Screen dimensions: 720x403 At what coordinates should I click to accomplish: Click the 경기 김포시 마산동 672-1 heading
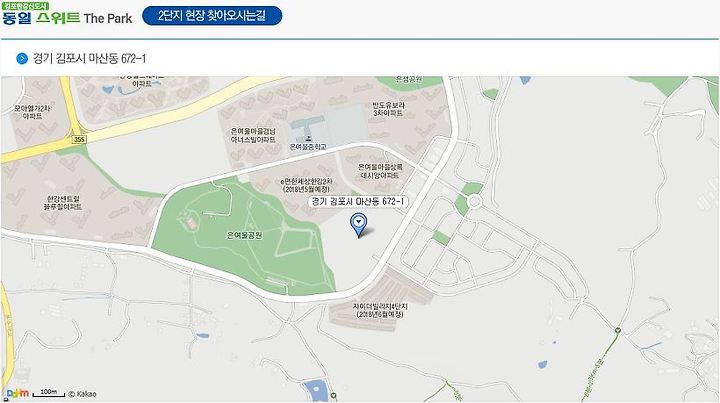click(x=90, y=59)
